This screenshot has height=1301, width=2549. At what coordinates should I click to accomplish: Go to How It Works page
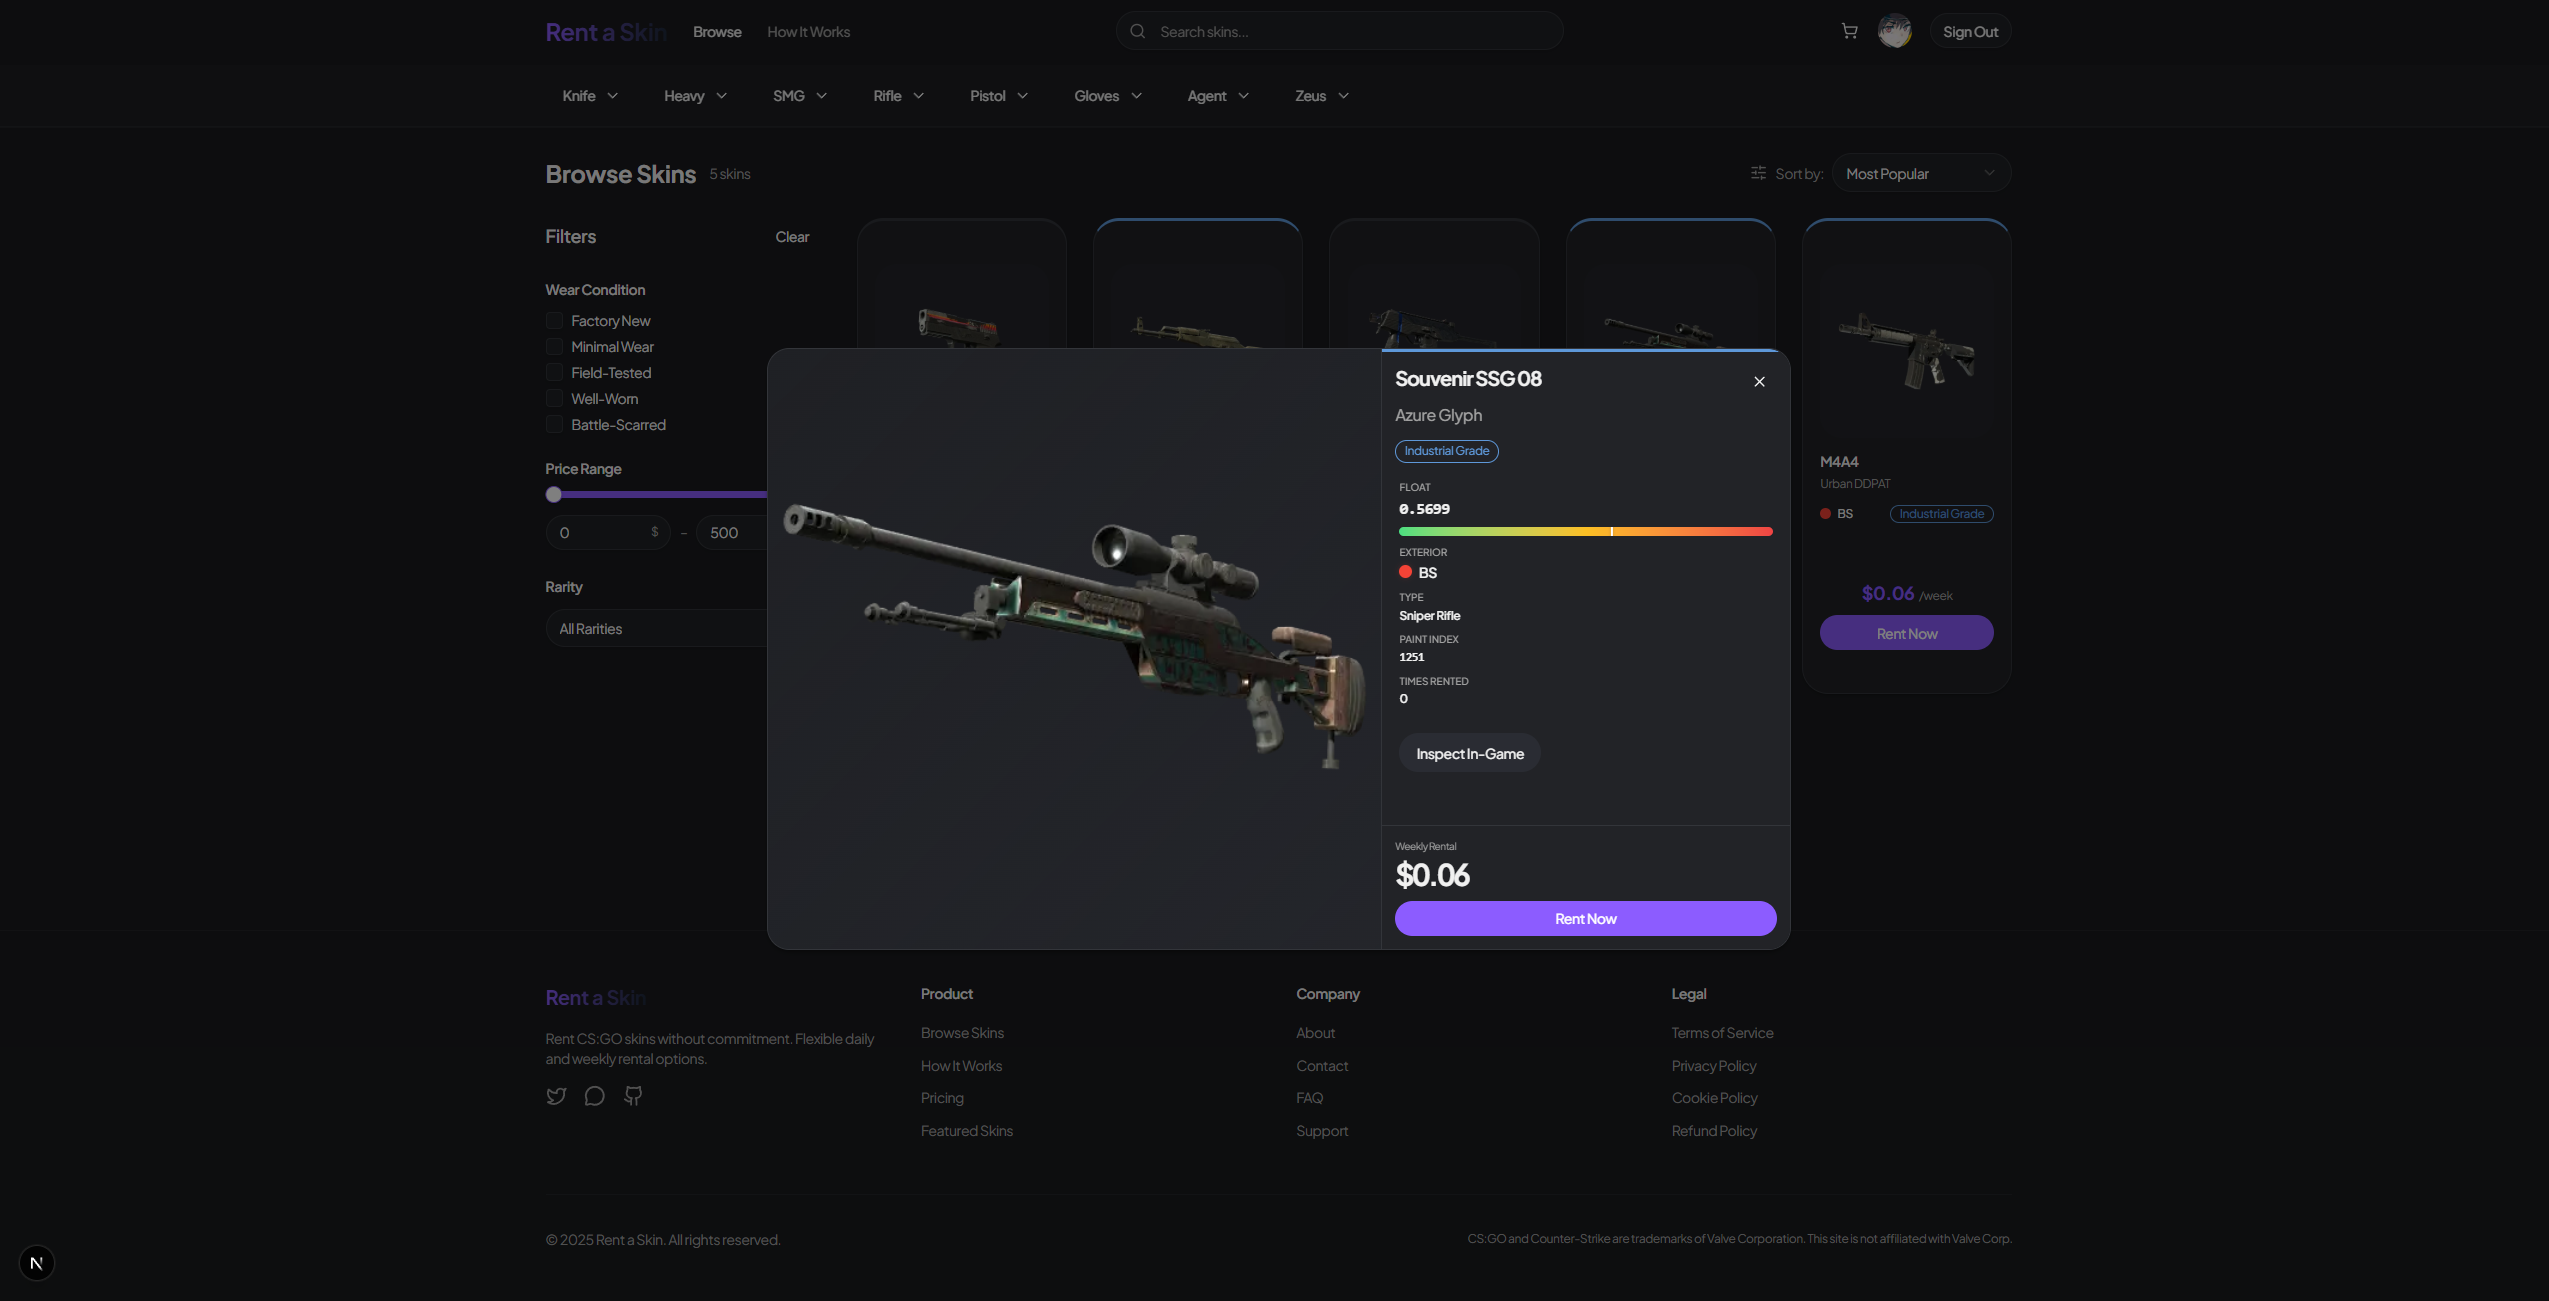click(808, 32)
